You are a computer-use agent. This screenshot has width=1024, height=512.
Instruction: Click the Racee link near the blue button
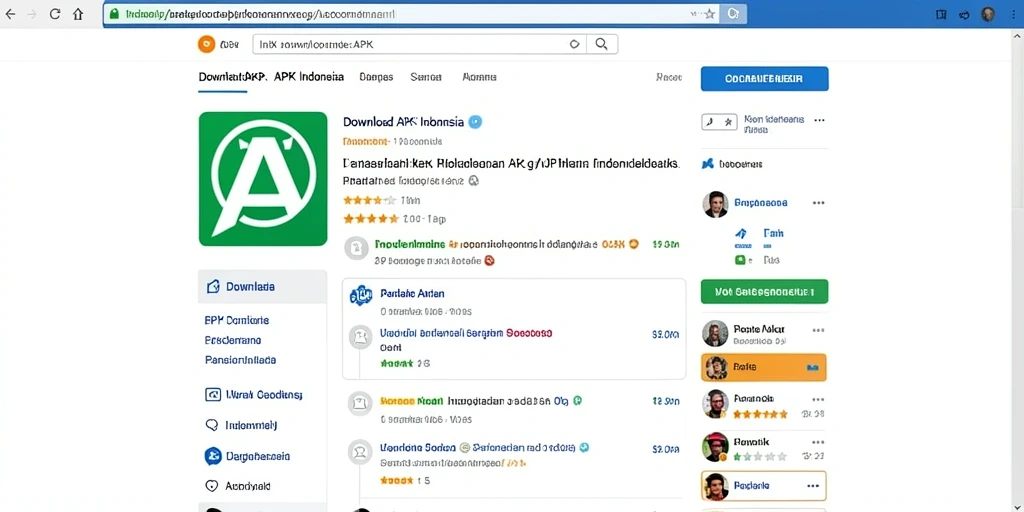coord(669,78)
